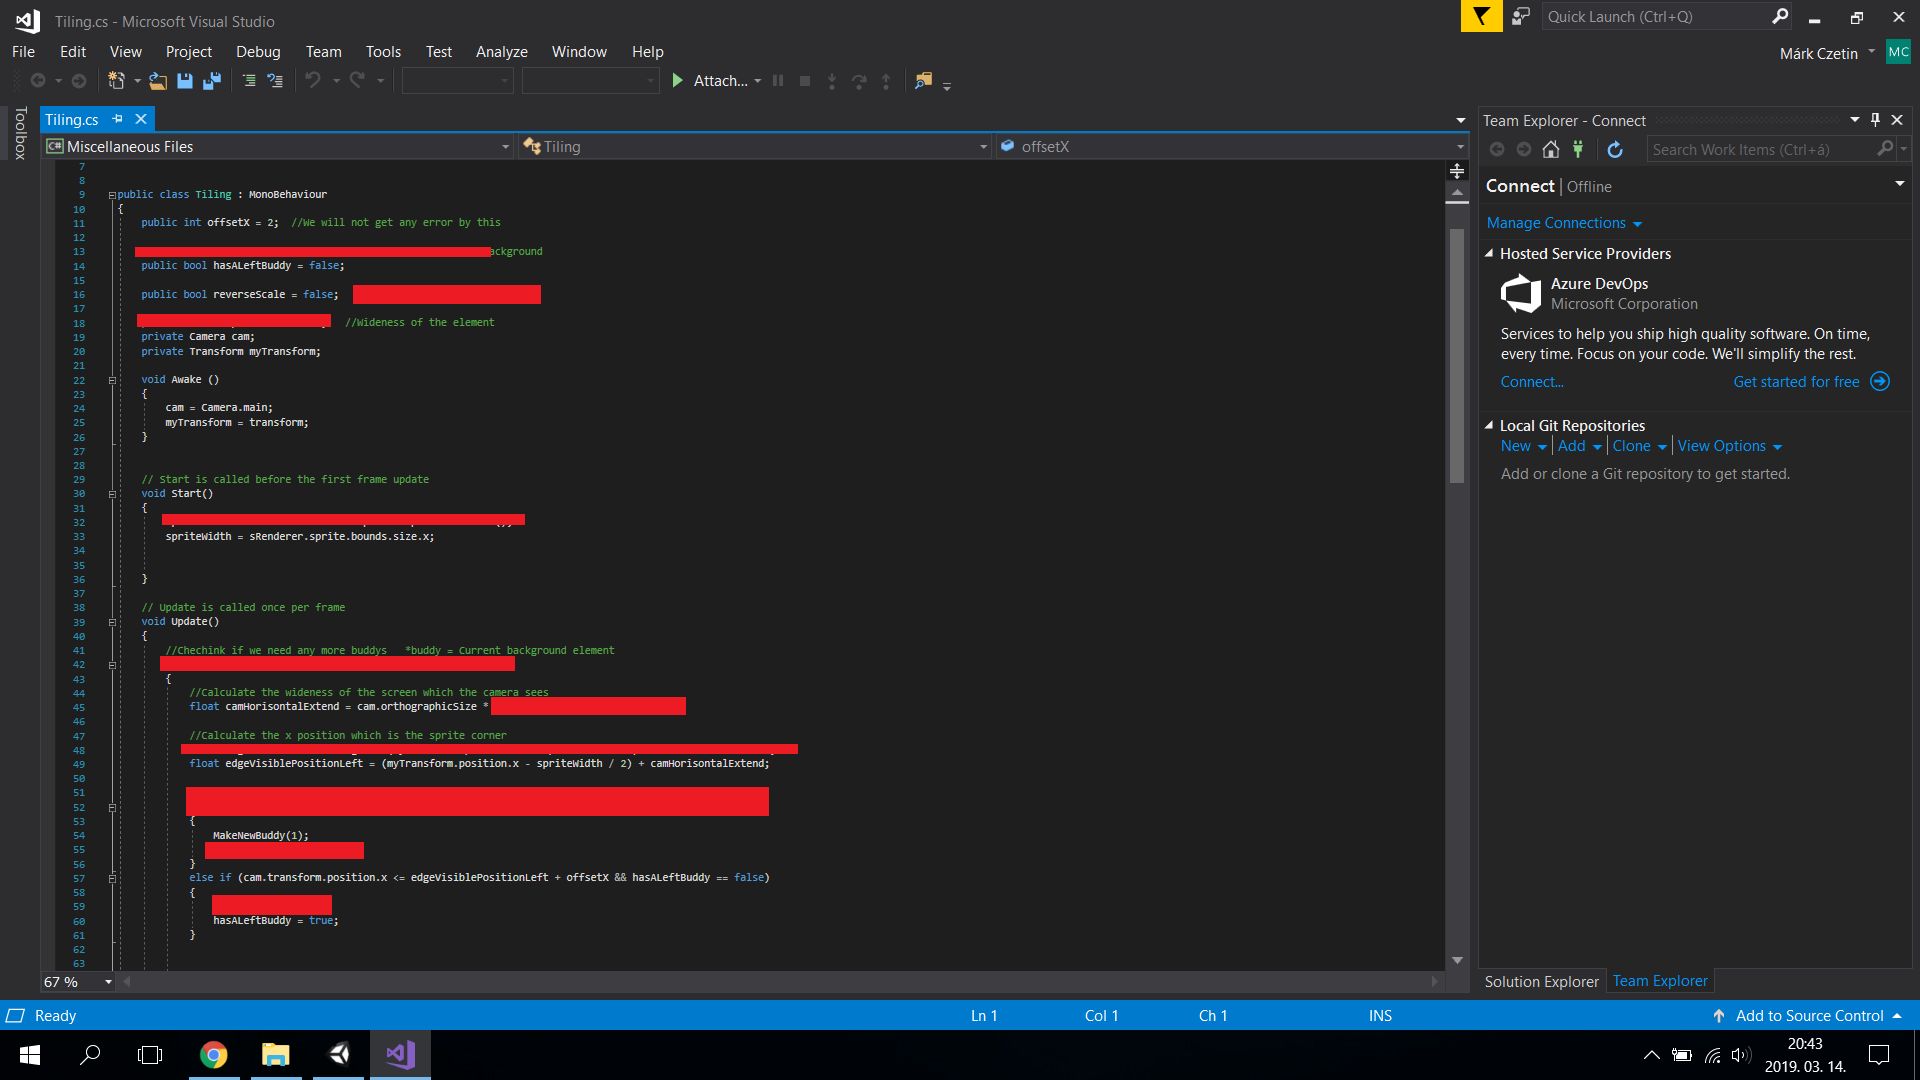Collapse the Hosted Service Providers section
Image resolution: width=1920 pixels, height=1080 pixels.
tap(1489, 254)
